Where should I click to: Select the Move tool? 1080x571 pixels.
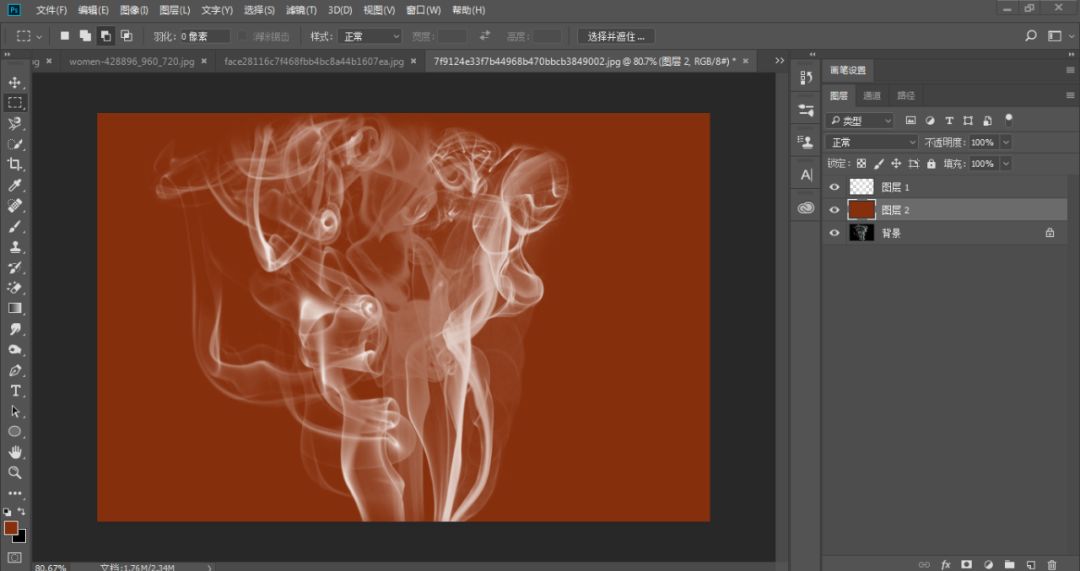(x=14, y=83)
